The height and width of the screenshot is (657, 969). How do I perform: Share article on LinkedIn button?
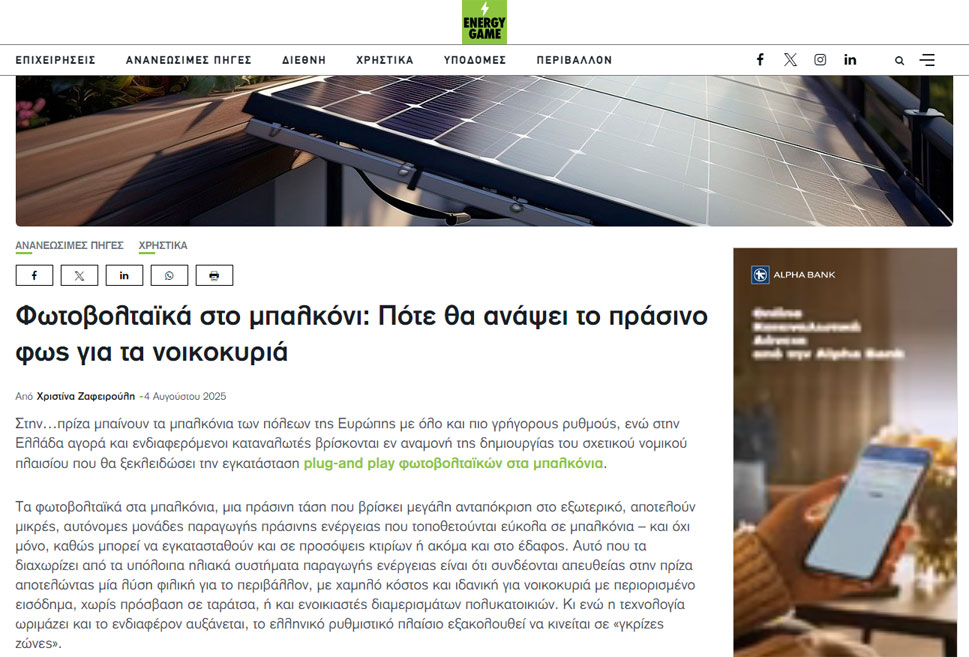(x=124, y=276)
